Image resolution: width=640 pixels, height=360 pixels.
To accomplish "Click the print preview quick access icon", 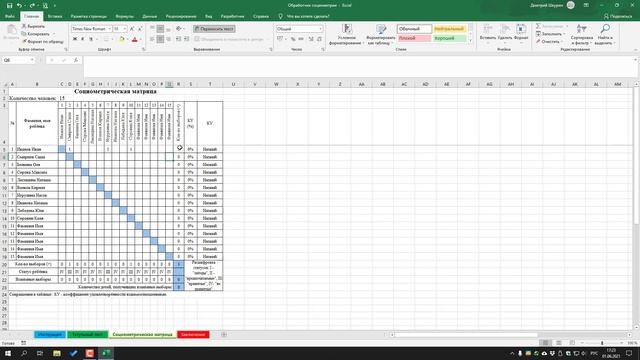I will [x=45, y=5].
